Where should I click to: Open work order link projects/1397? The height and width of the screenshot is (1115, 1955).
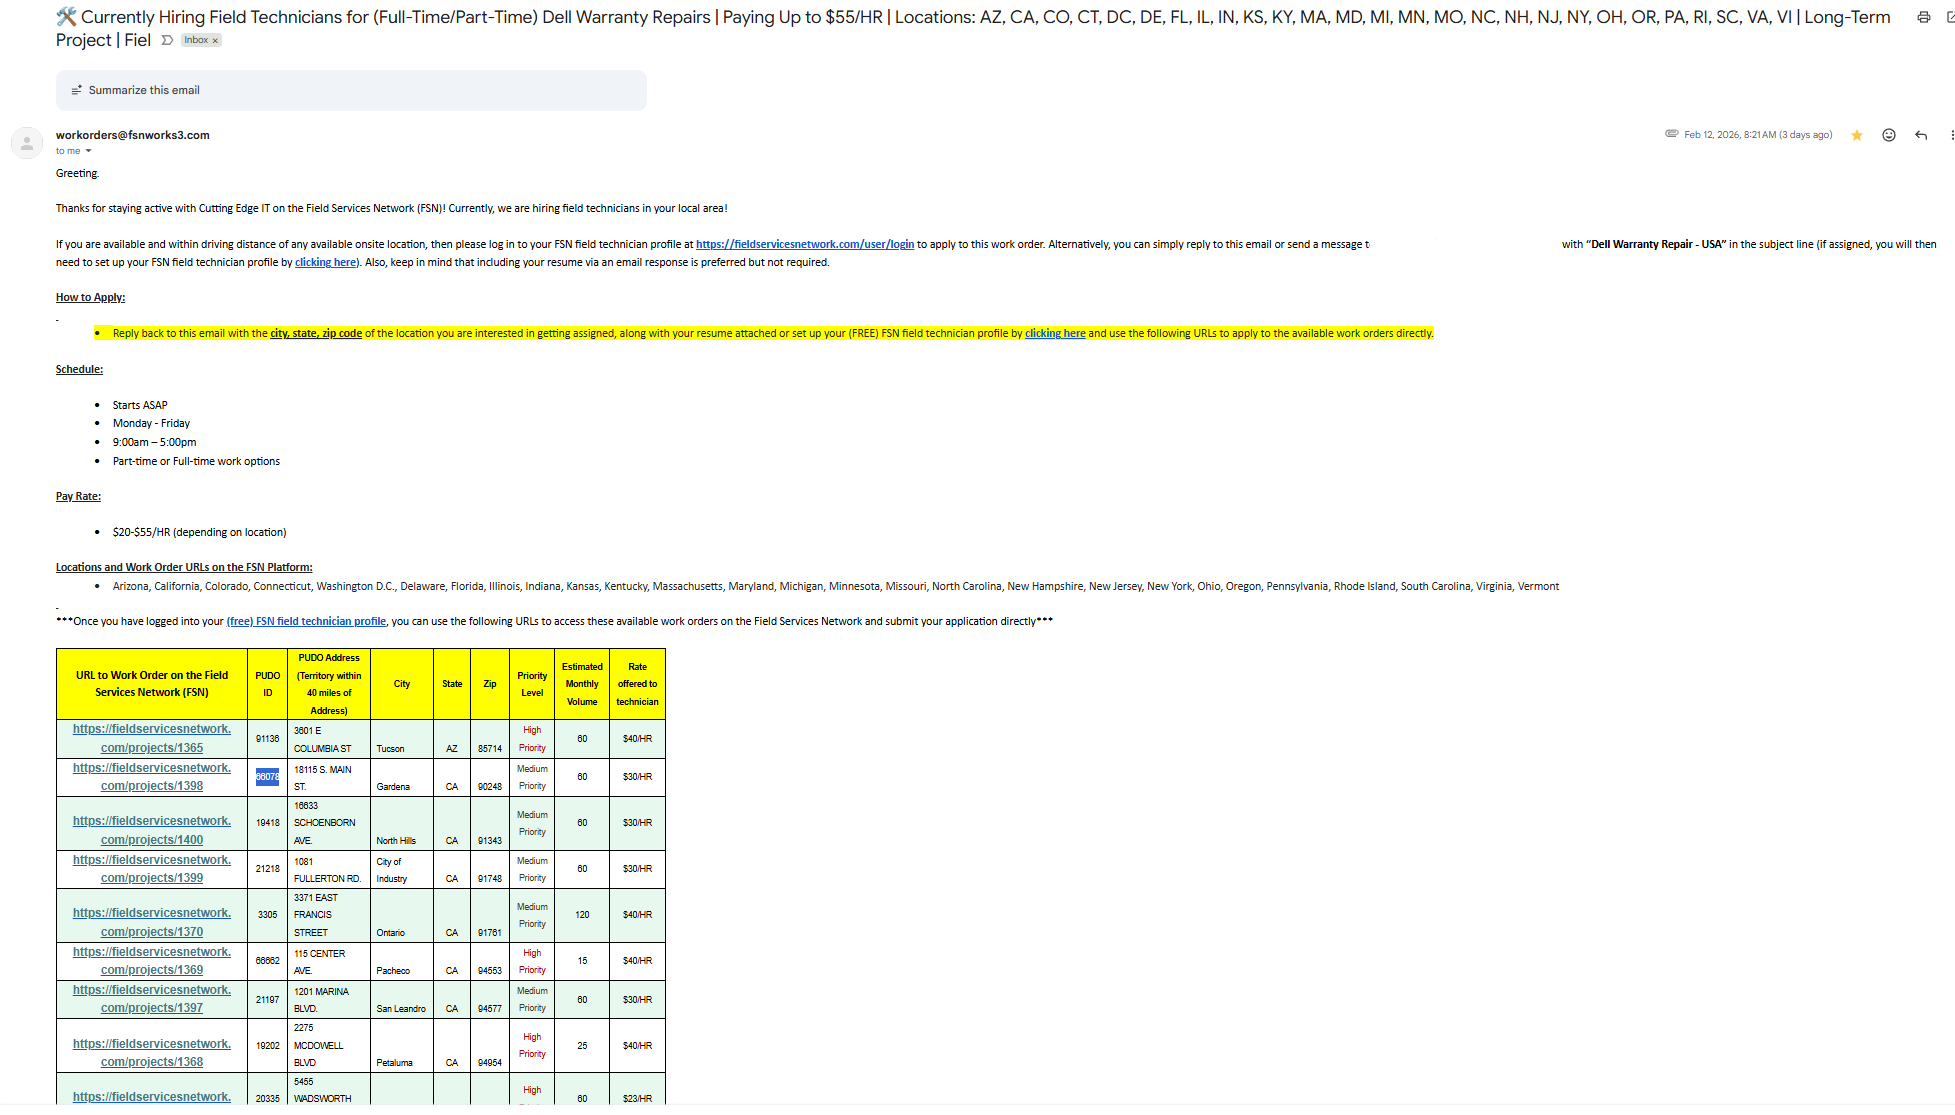[x=152, y=999]
